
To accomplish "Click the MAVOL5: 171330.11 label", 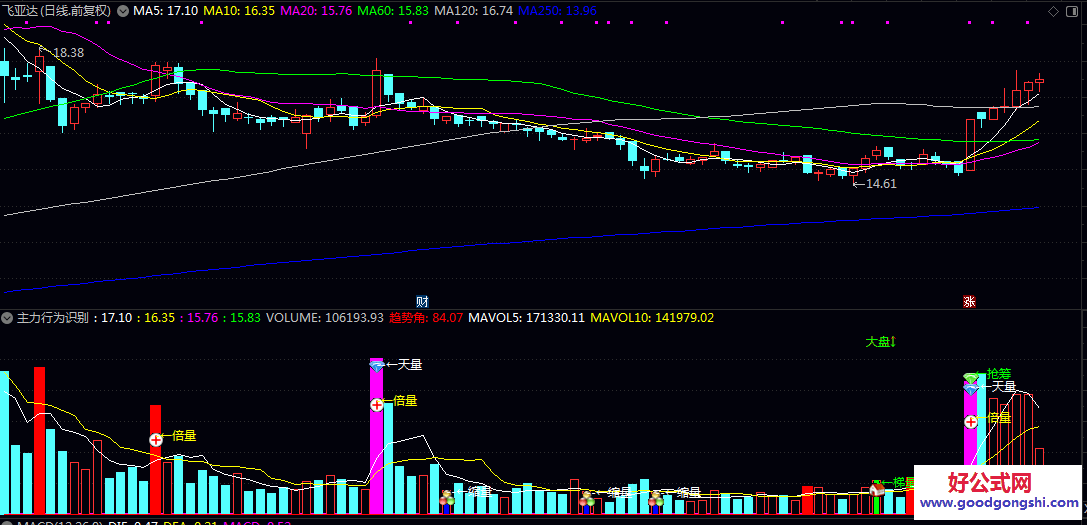I will tap(527, 318).
